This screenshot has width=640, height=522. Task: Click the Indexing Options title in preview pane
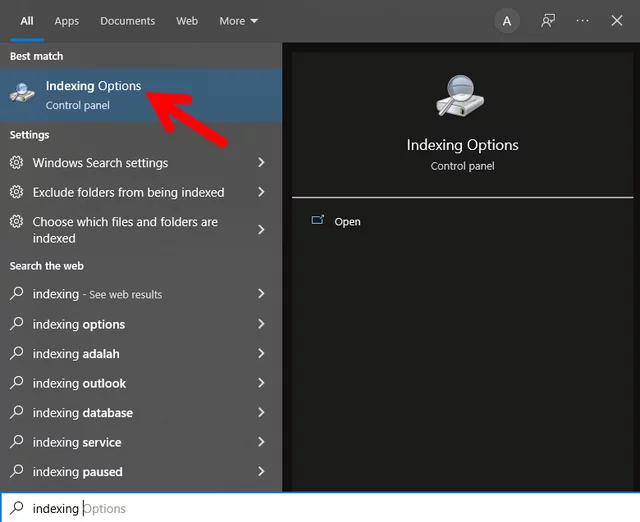coord(462,145)
